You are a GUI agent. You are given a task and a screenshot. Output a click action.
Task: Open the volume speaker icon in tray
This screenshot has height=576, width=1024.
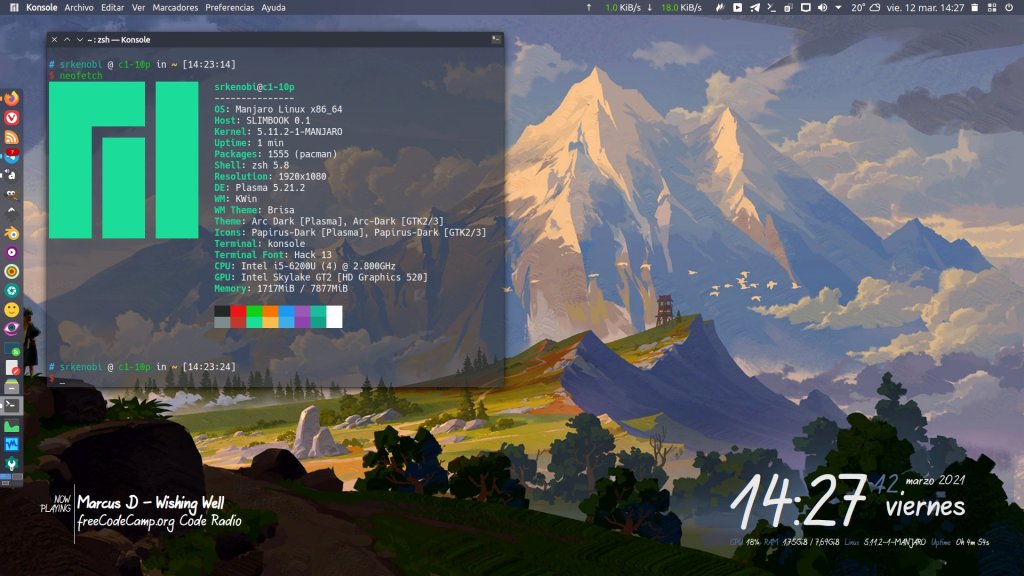coord(822,7)
